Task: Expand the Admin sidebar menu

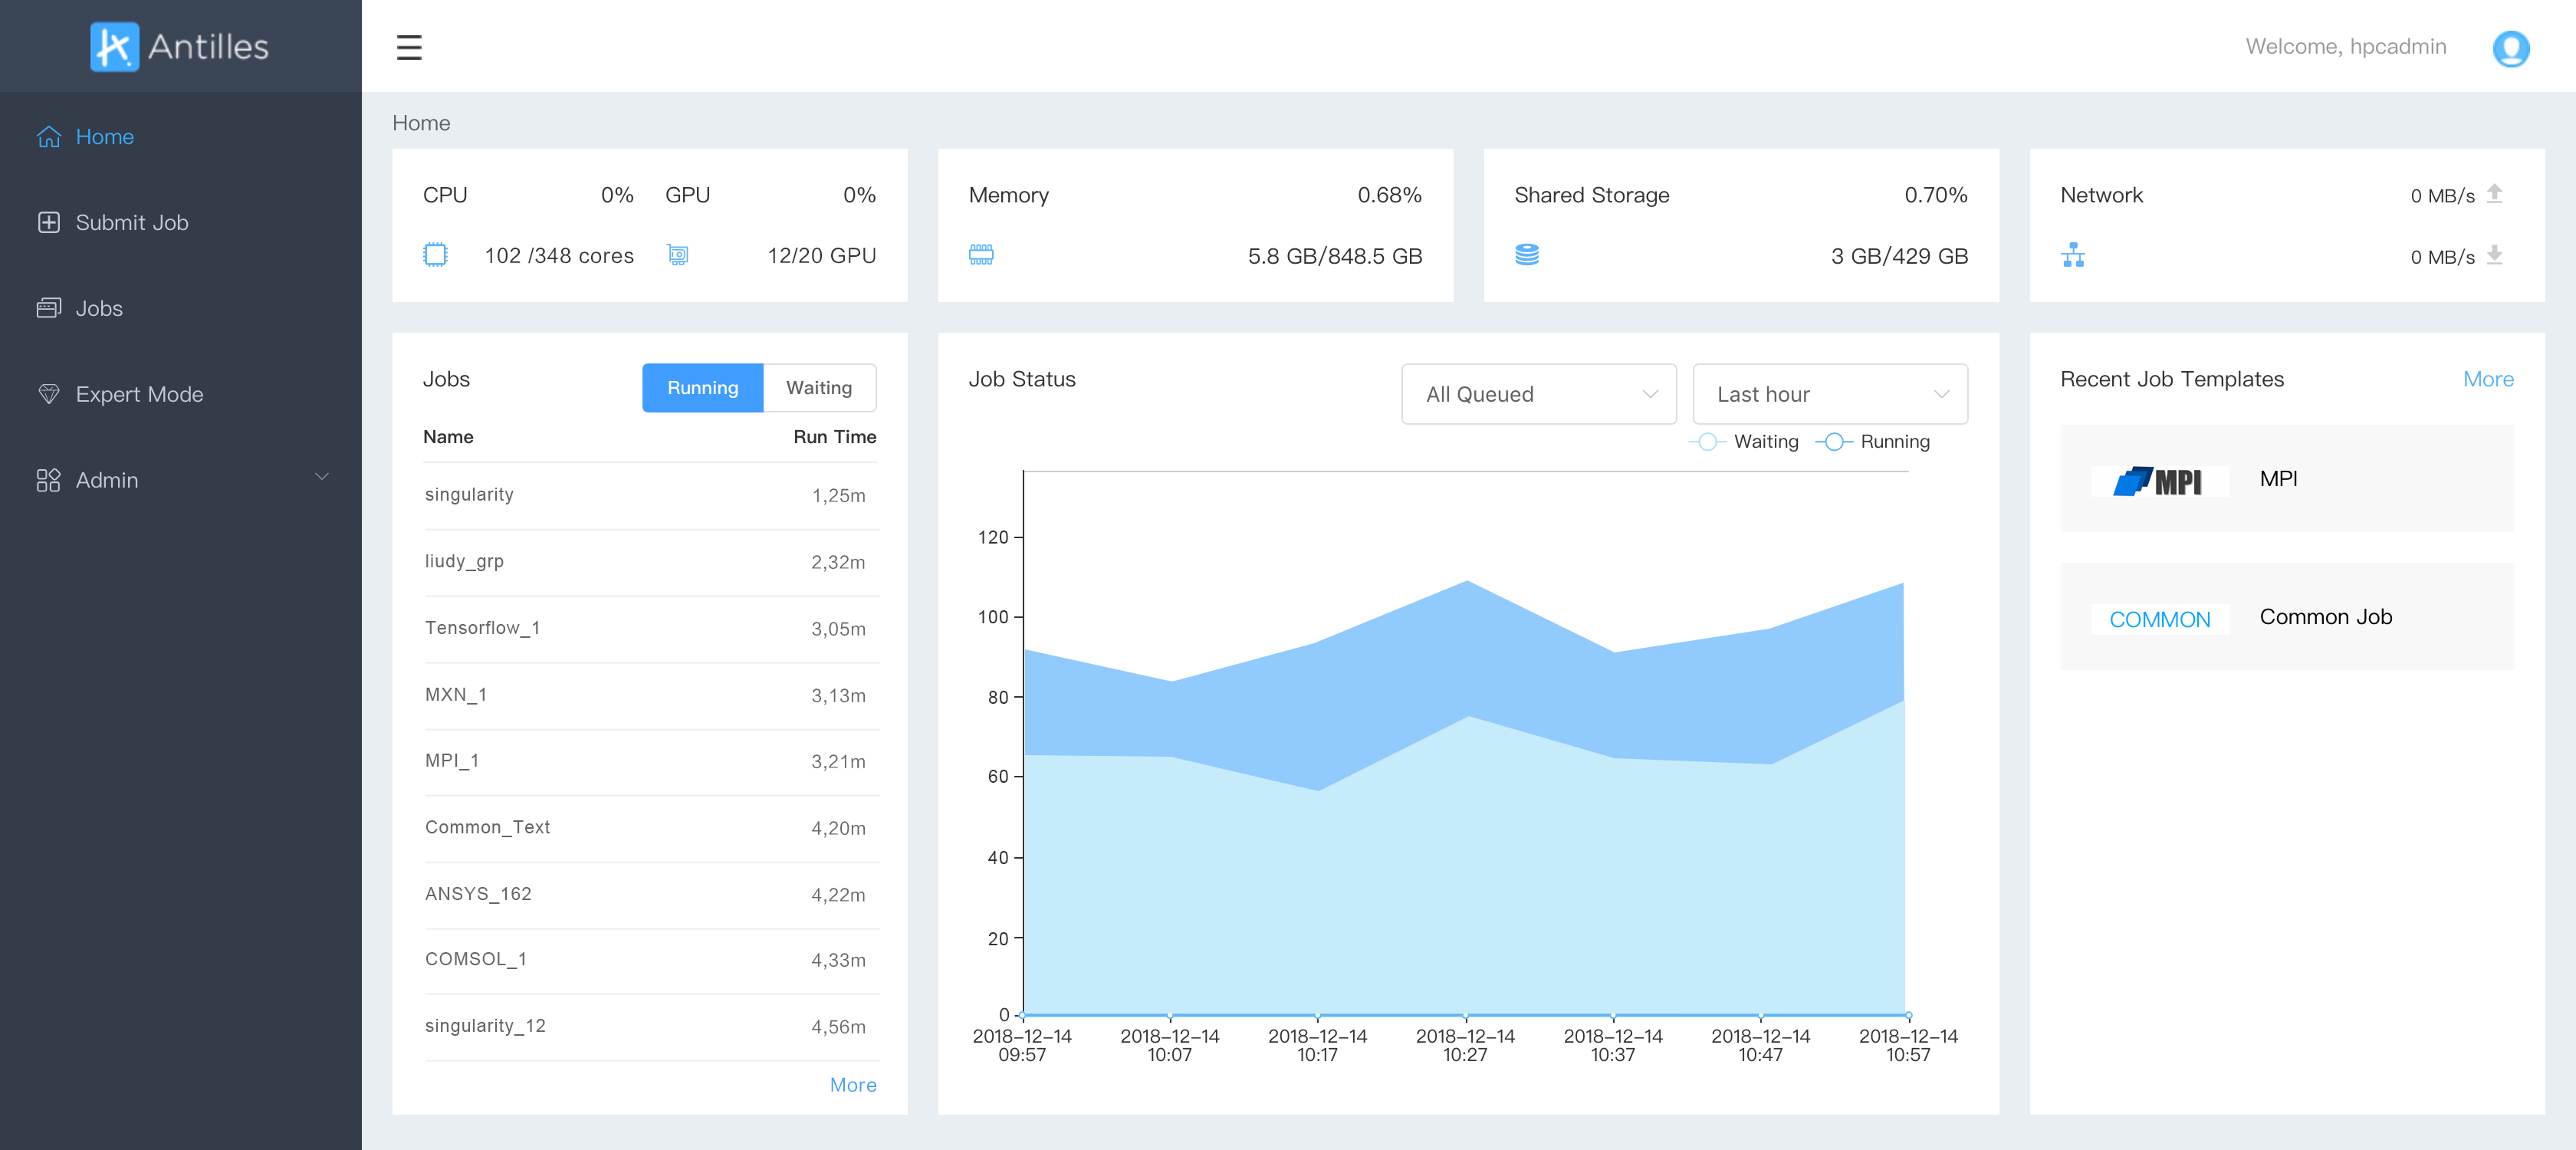Action: pyautogui.click(x=180, y=480)
